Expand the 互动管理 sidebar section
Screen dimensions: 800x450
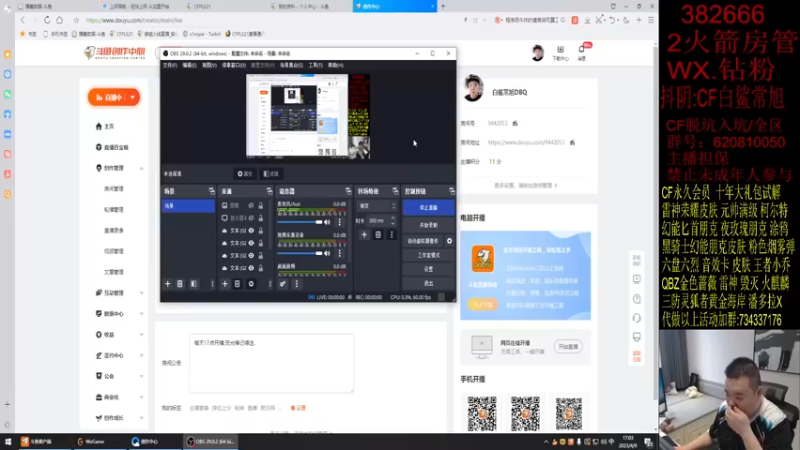pos(141,293)
